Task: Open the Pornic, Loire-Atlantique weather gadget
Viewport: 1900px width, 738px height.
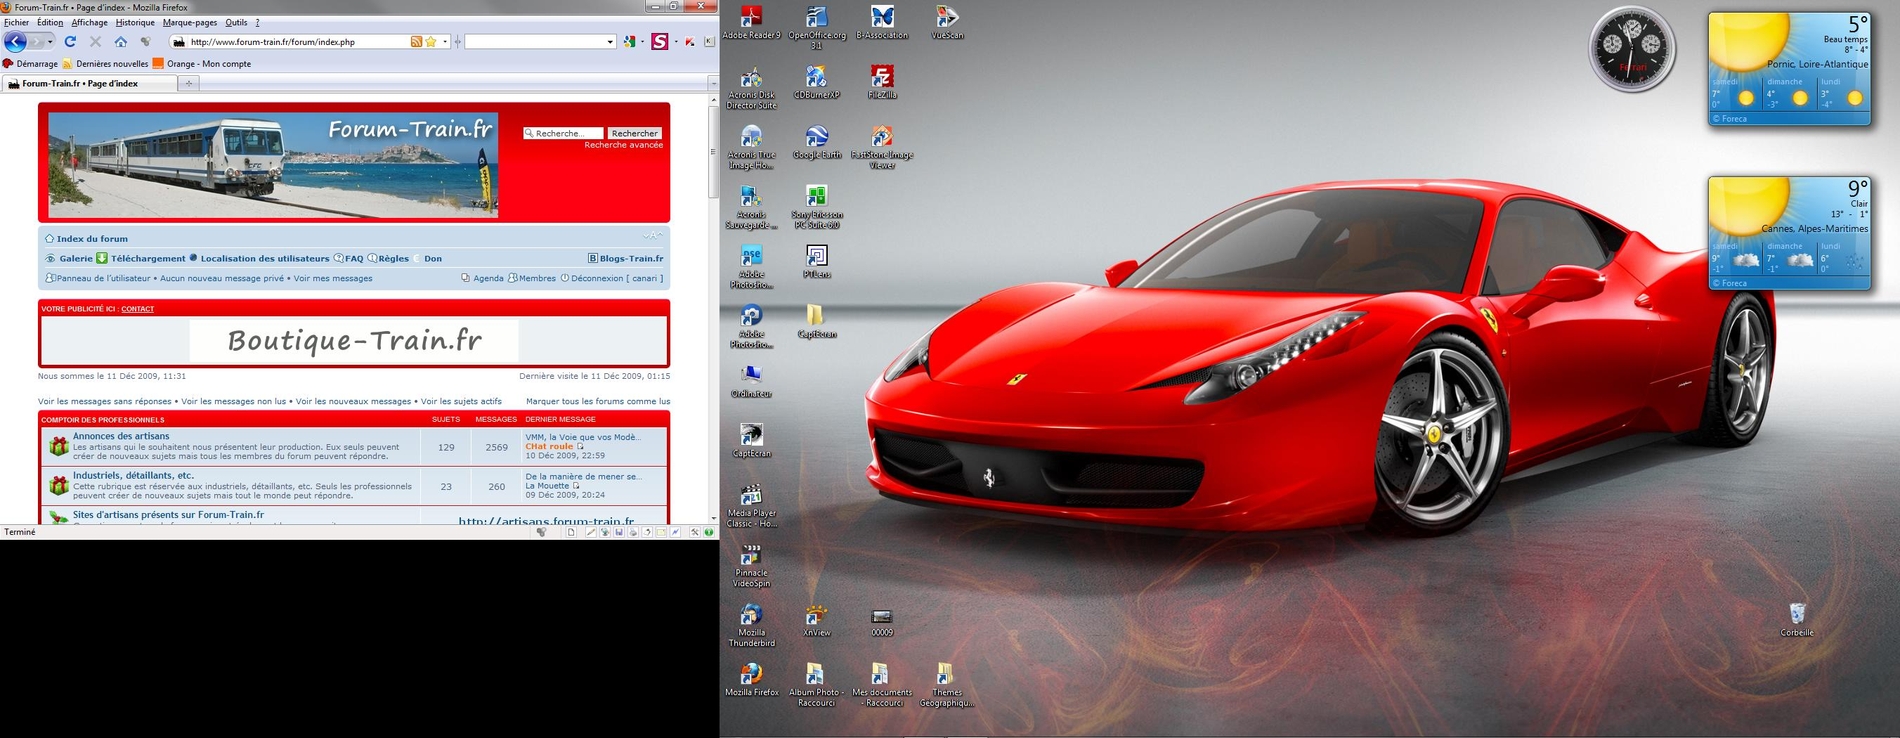Action: [1789, 69]
